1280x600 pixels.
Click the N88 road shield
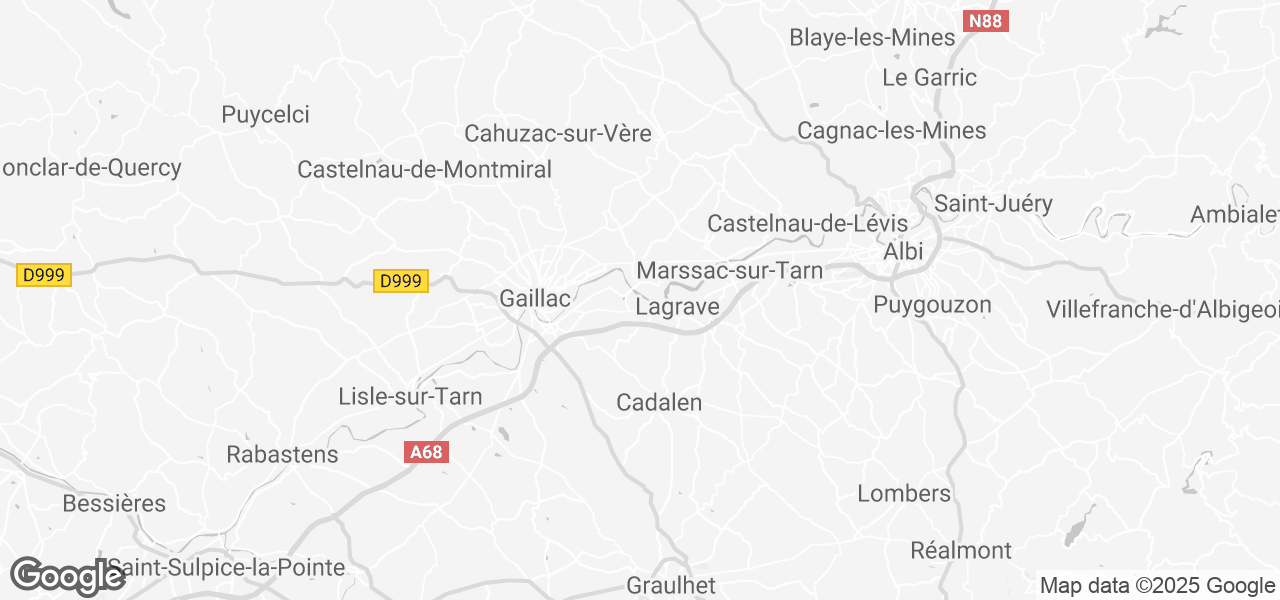986,20
